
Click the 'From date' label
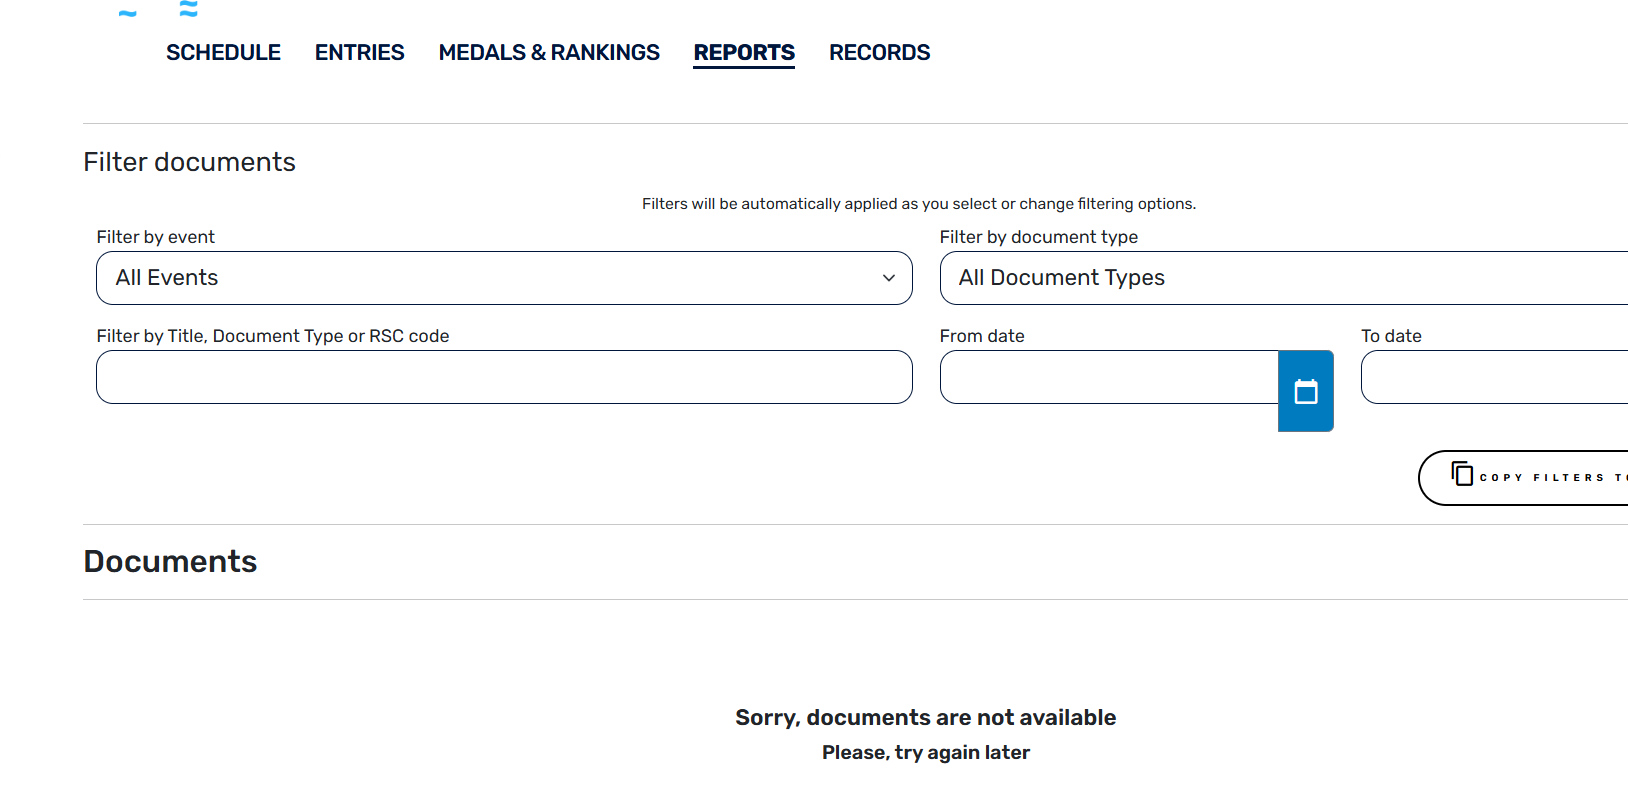click(x=982, y=336)
